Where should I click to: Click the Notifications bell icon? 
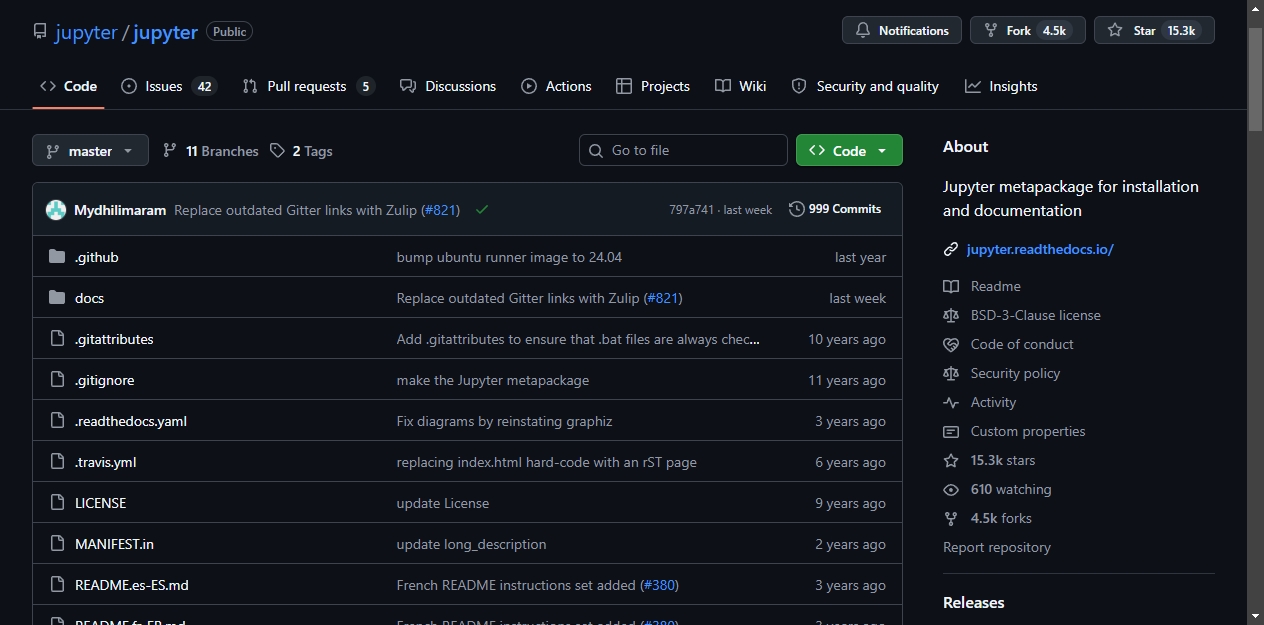pos(863,31)
